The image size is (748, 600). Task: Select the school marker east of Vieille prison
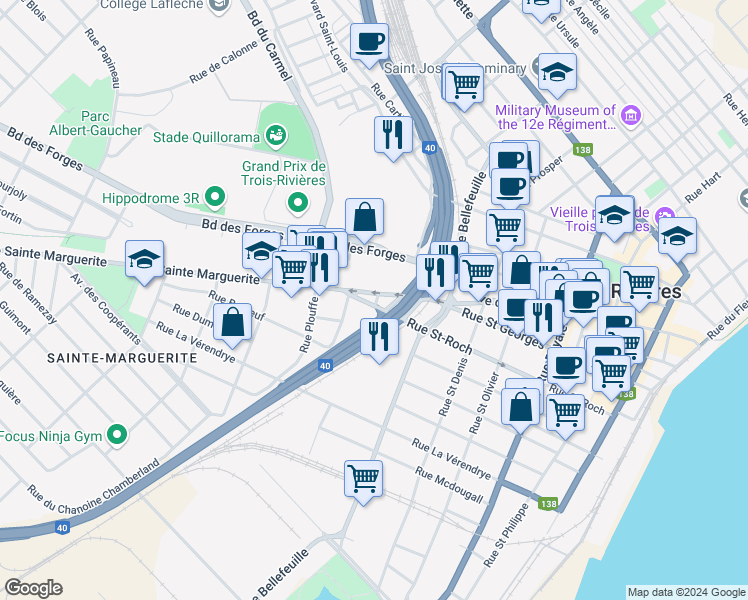point(677,237)
